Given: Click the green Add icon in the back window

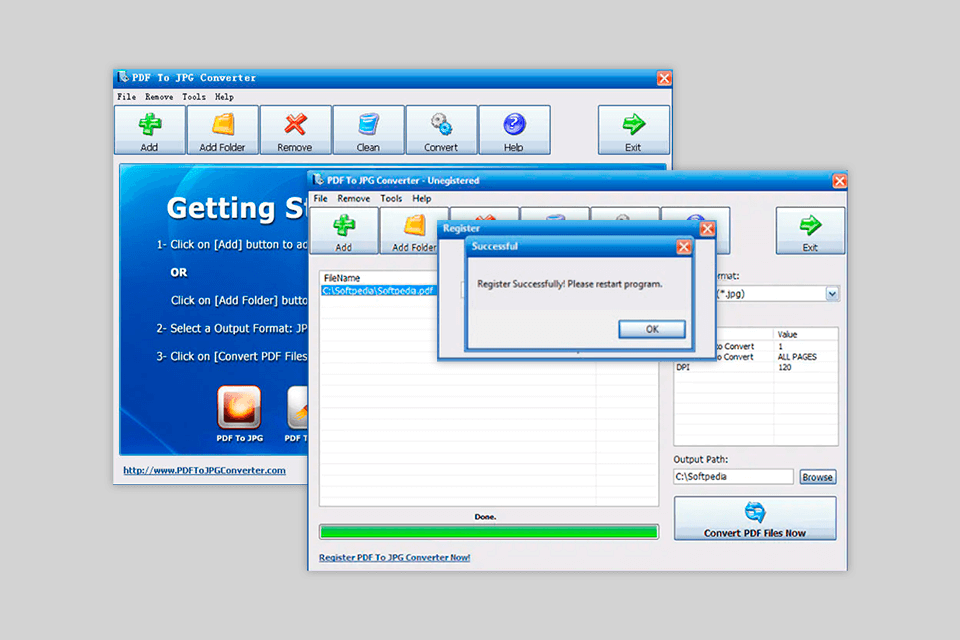Looking at the screenshot, I should click(149, 125).
